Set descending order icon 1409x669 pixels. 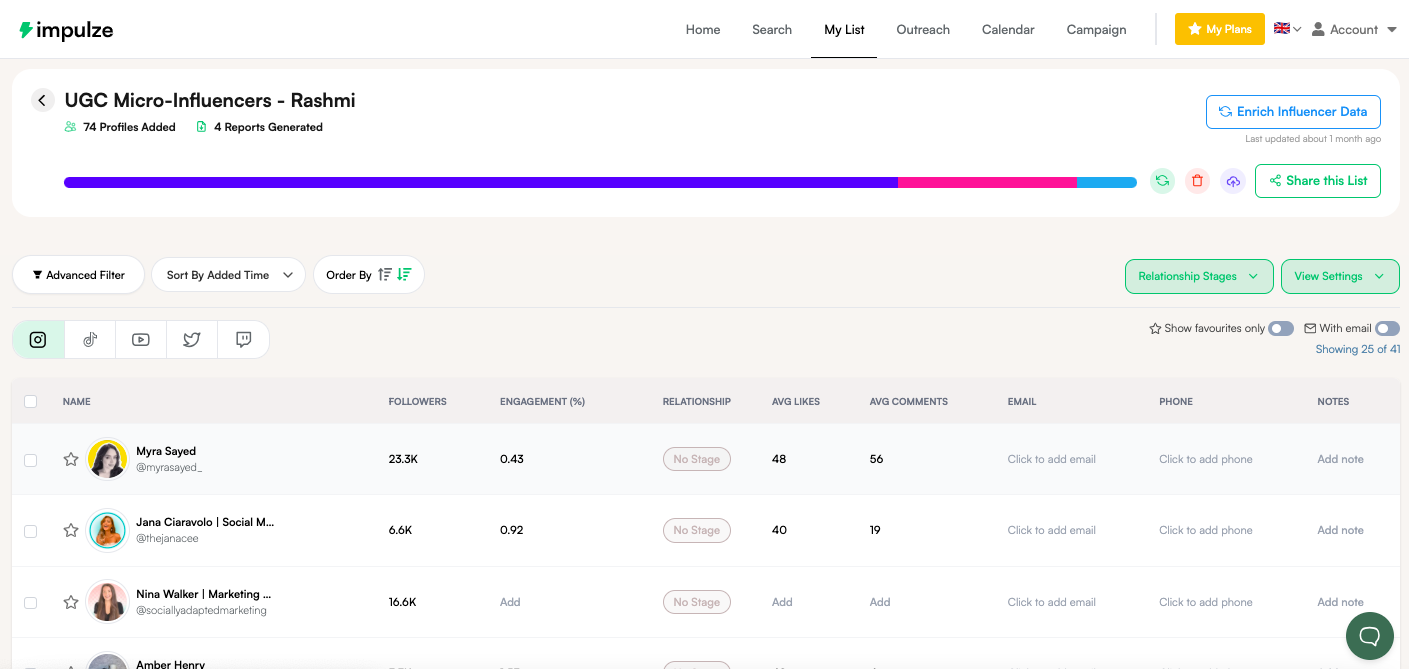(404, 274)
